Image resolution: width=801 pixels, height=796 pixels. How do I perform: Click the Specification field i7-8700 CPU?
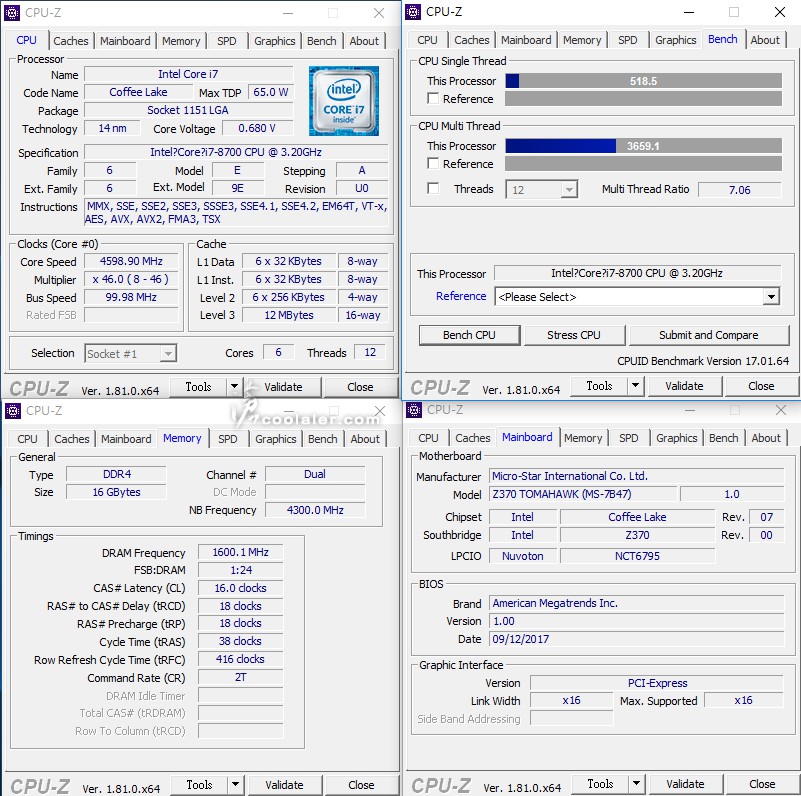(236, 152)
